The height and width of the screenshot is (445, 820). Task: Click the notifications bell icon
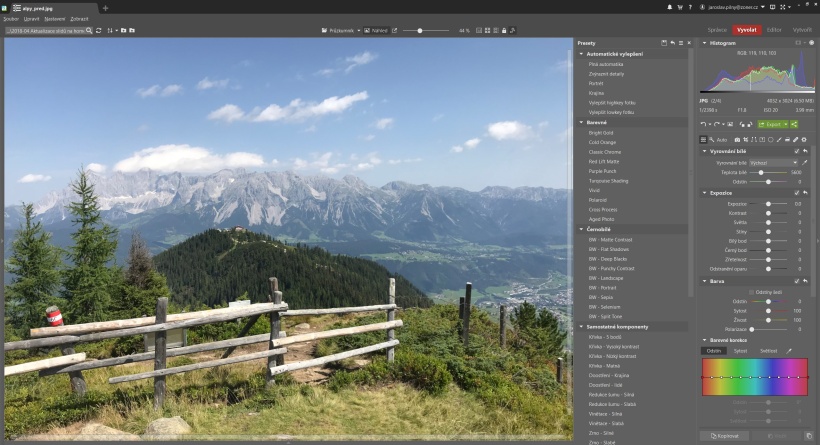[x=669, y=7]
